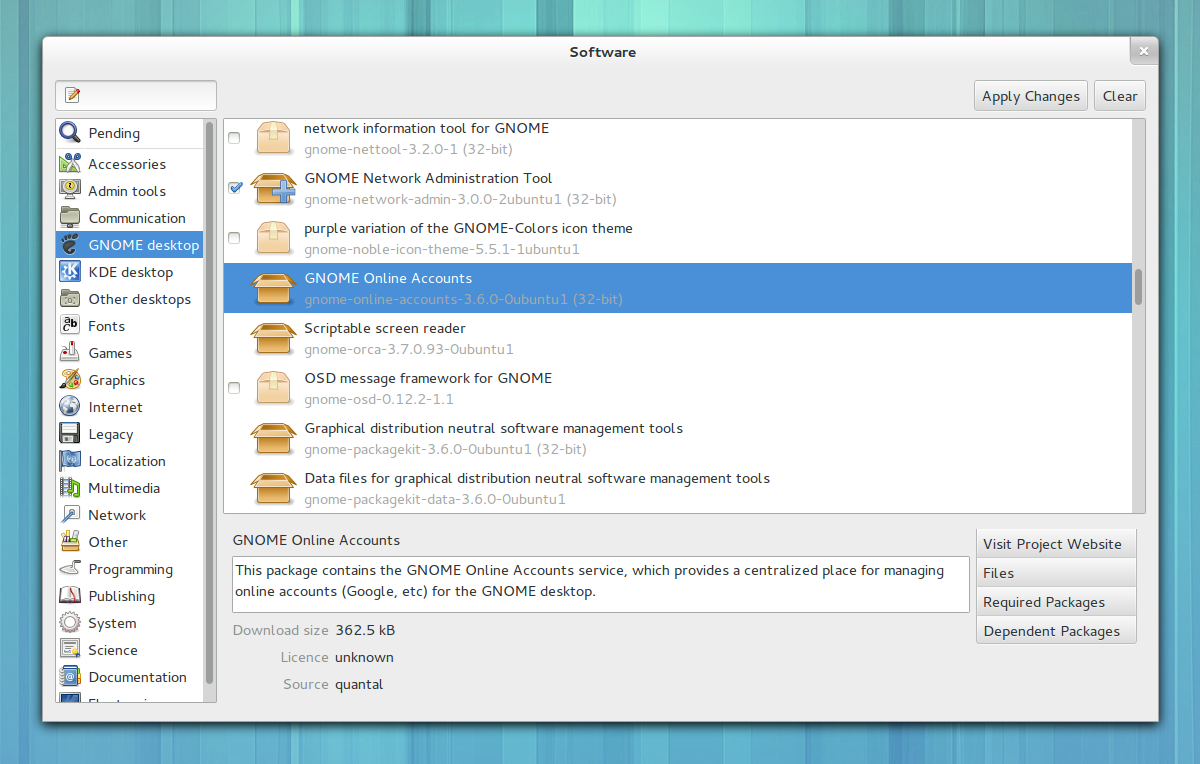Apply the pending changes
This screenshot has width=1200, height=764.
tap(1031, 96)
